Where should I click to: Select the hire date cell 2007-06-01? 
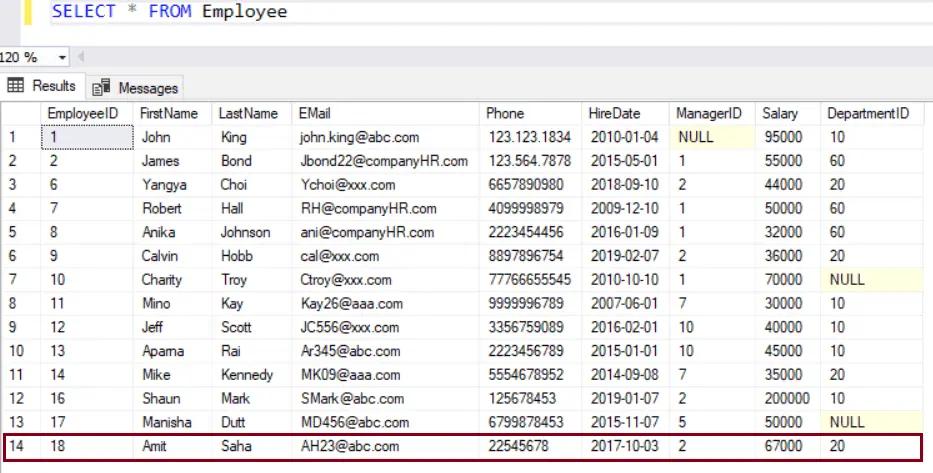pyautogui.click(x=623, y=304)
